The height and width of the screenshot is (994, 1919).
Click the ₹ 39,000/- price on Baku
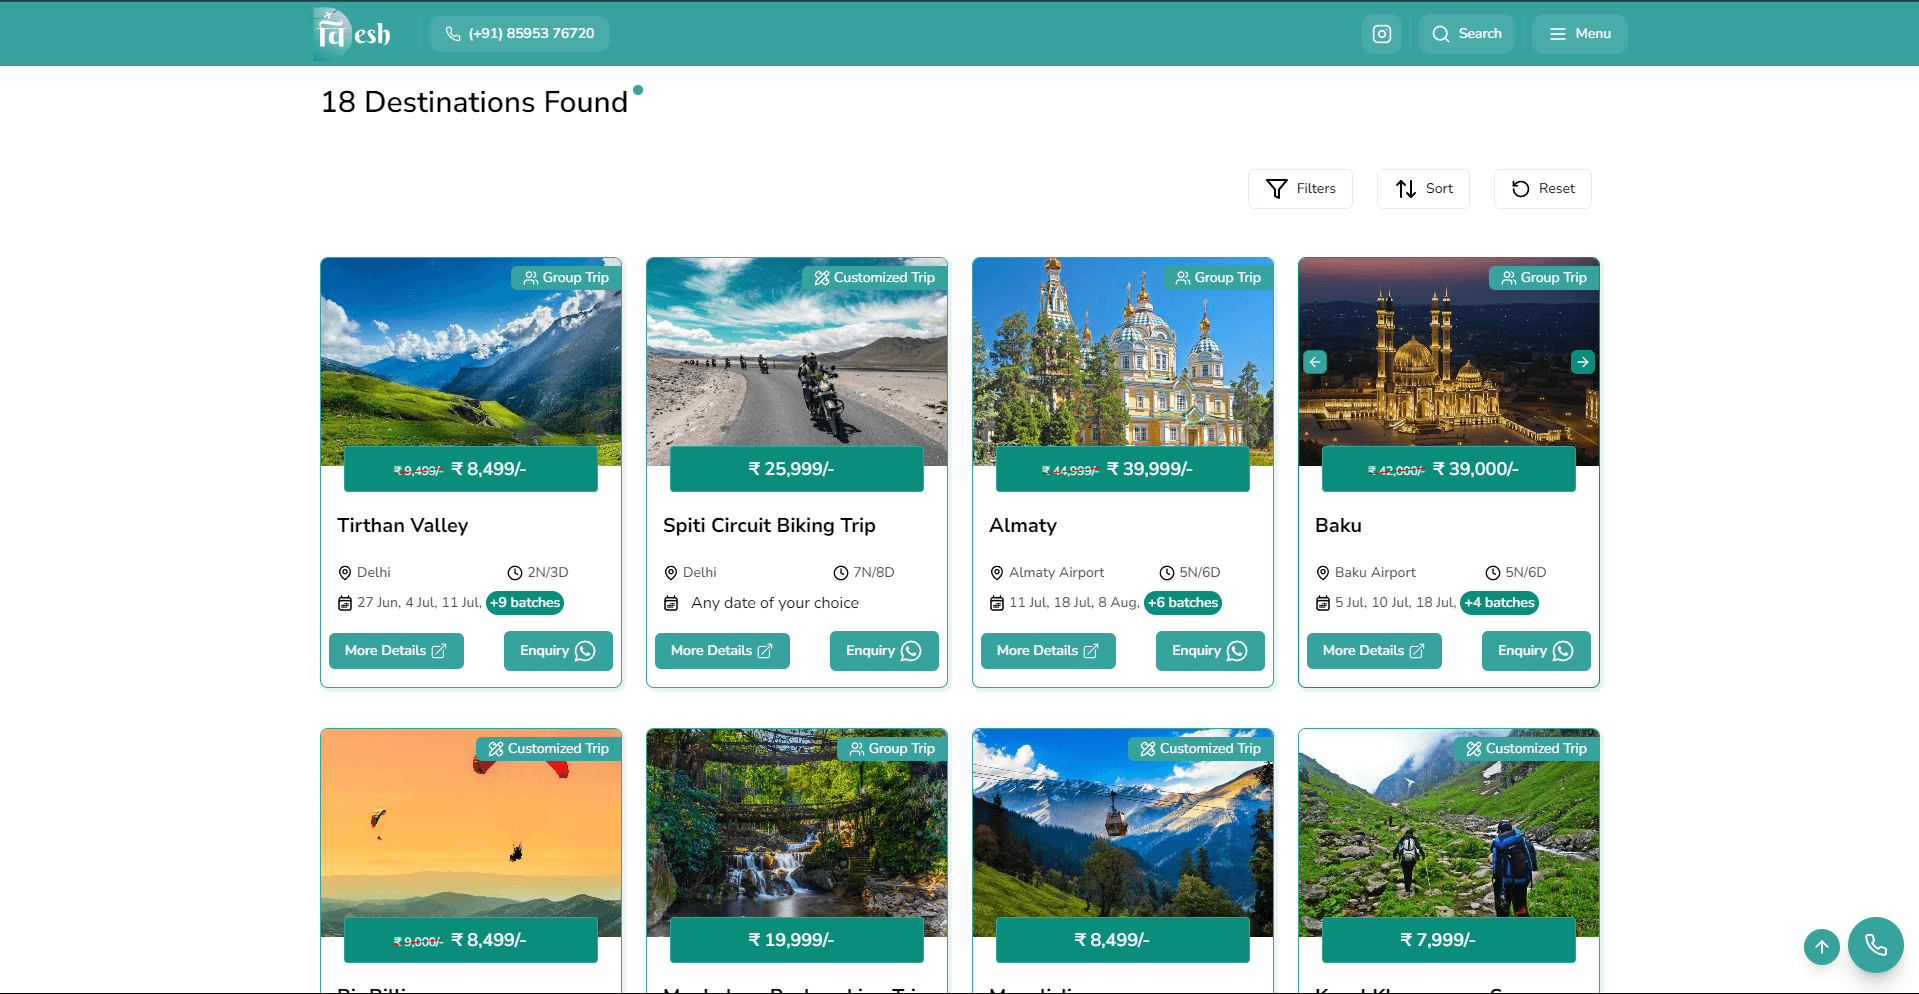[1476, 469]
